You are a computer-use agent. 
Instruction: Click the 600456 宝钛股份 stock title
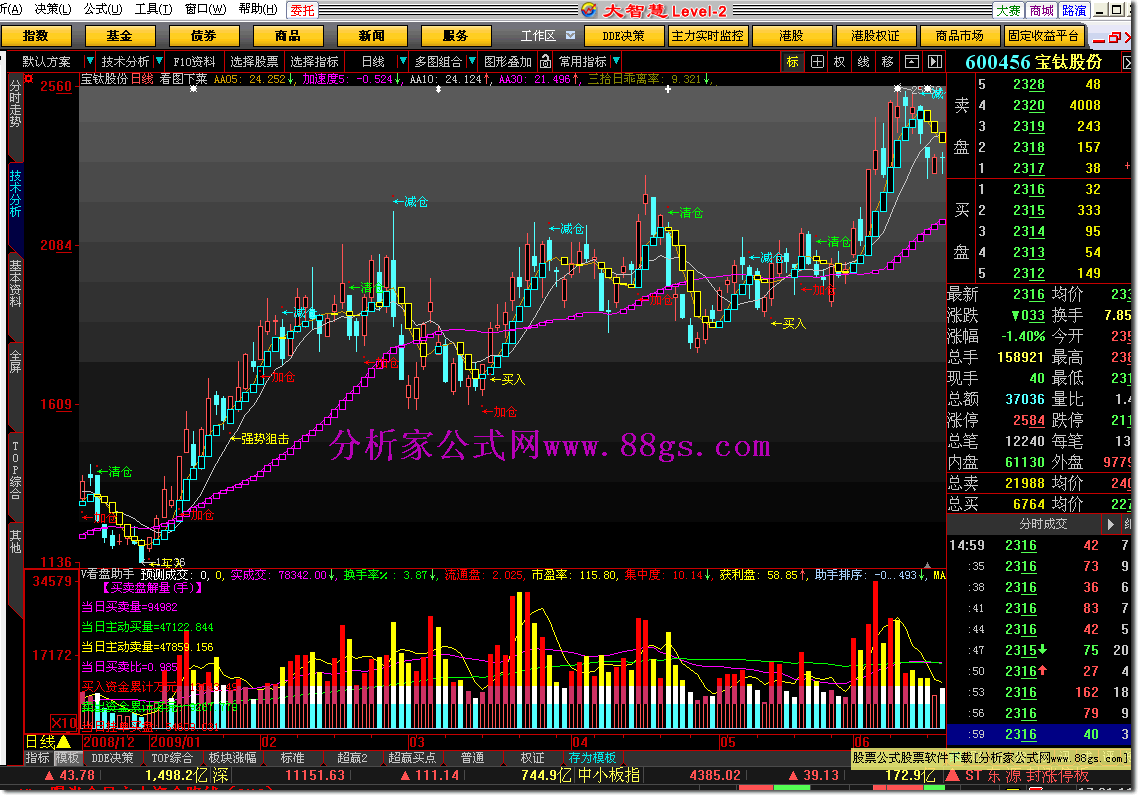pyautogui.click(x=1033, y=63)
